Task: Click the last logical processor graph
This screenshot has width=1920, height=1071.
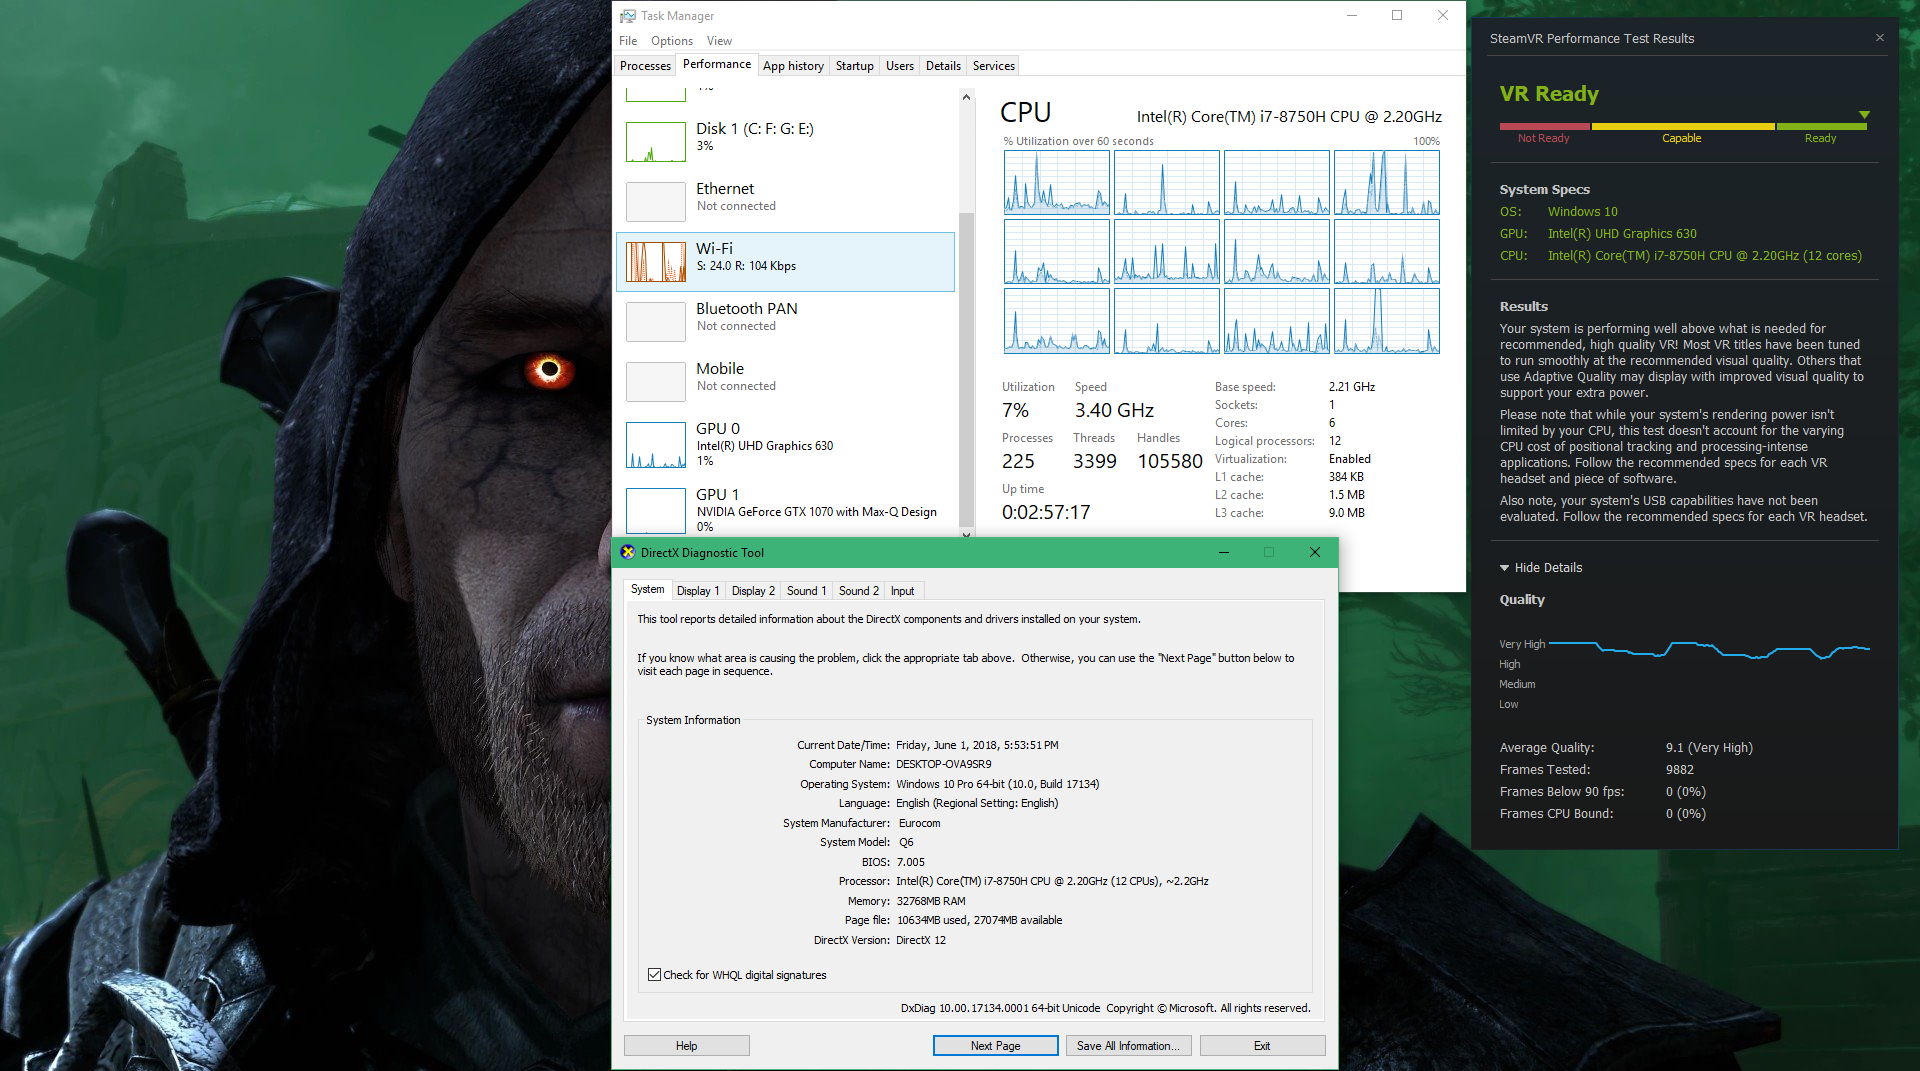Action: [x=1386, y=321]
